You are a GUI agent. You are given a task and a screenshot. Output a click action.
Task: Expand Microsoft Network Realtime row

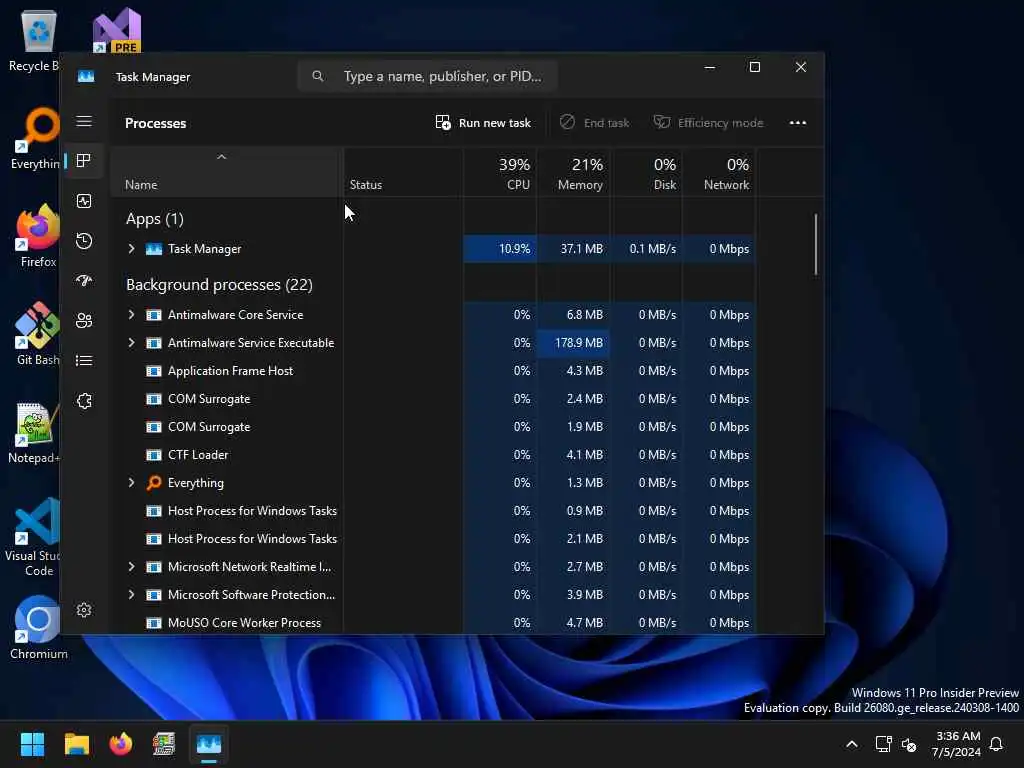pos(131,567)
